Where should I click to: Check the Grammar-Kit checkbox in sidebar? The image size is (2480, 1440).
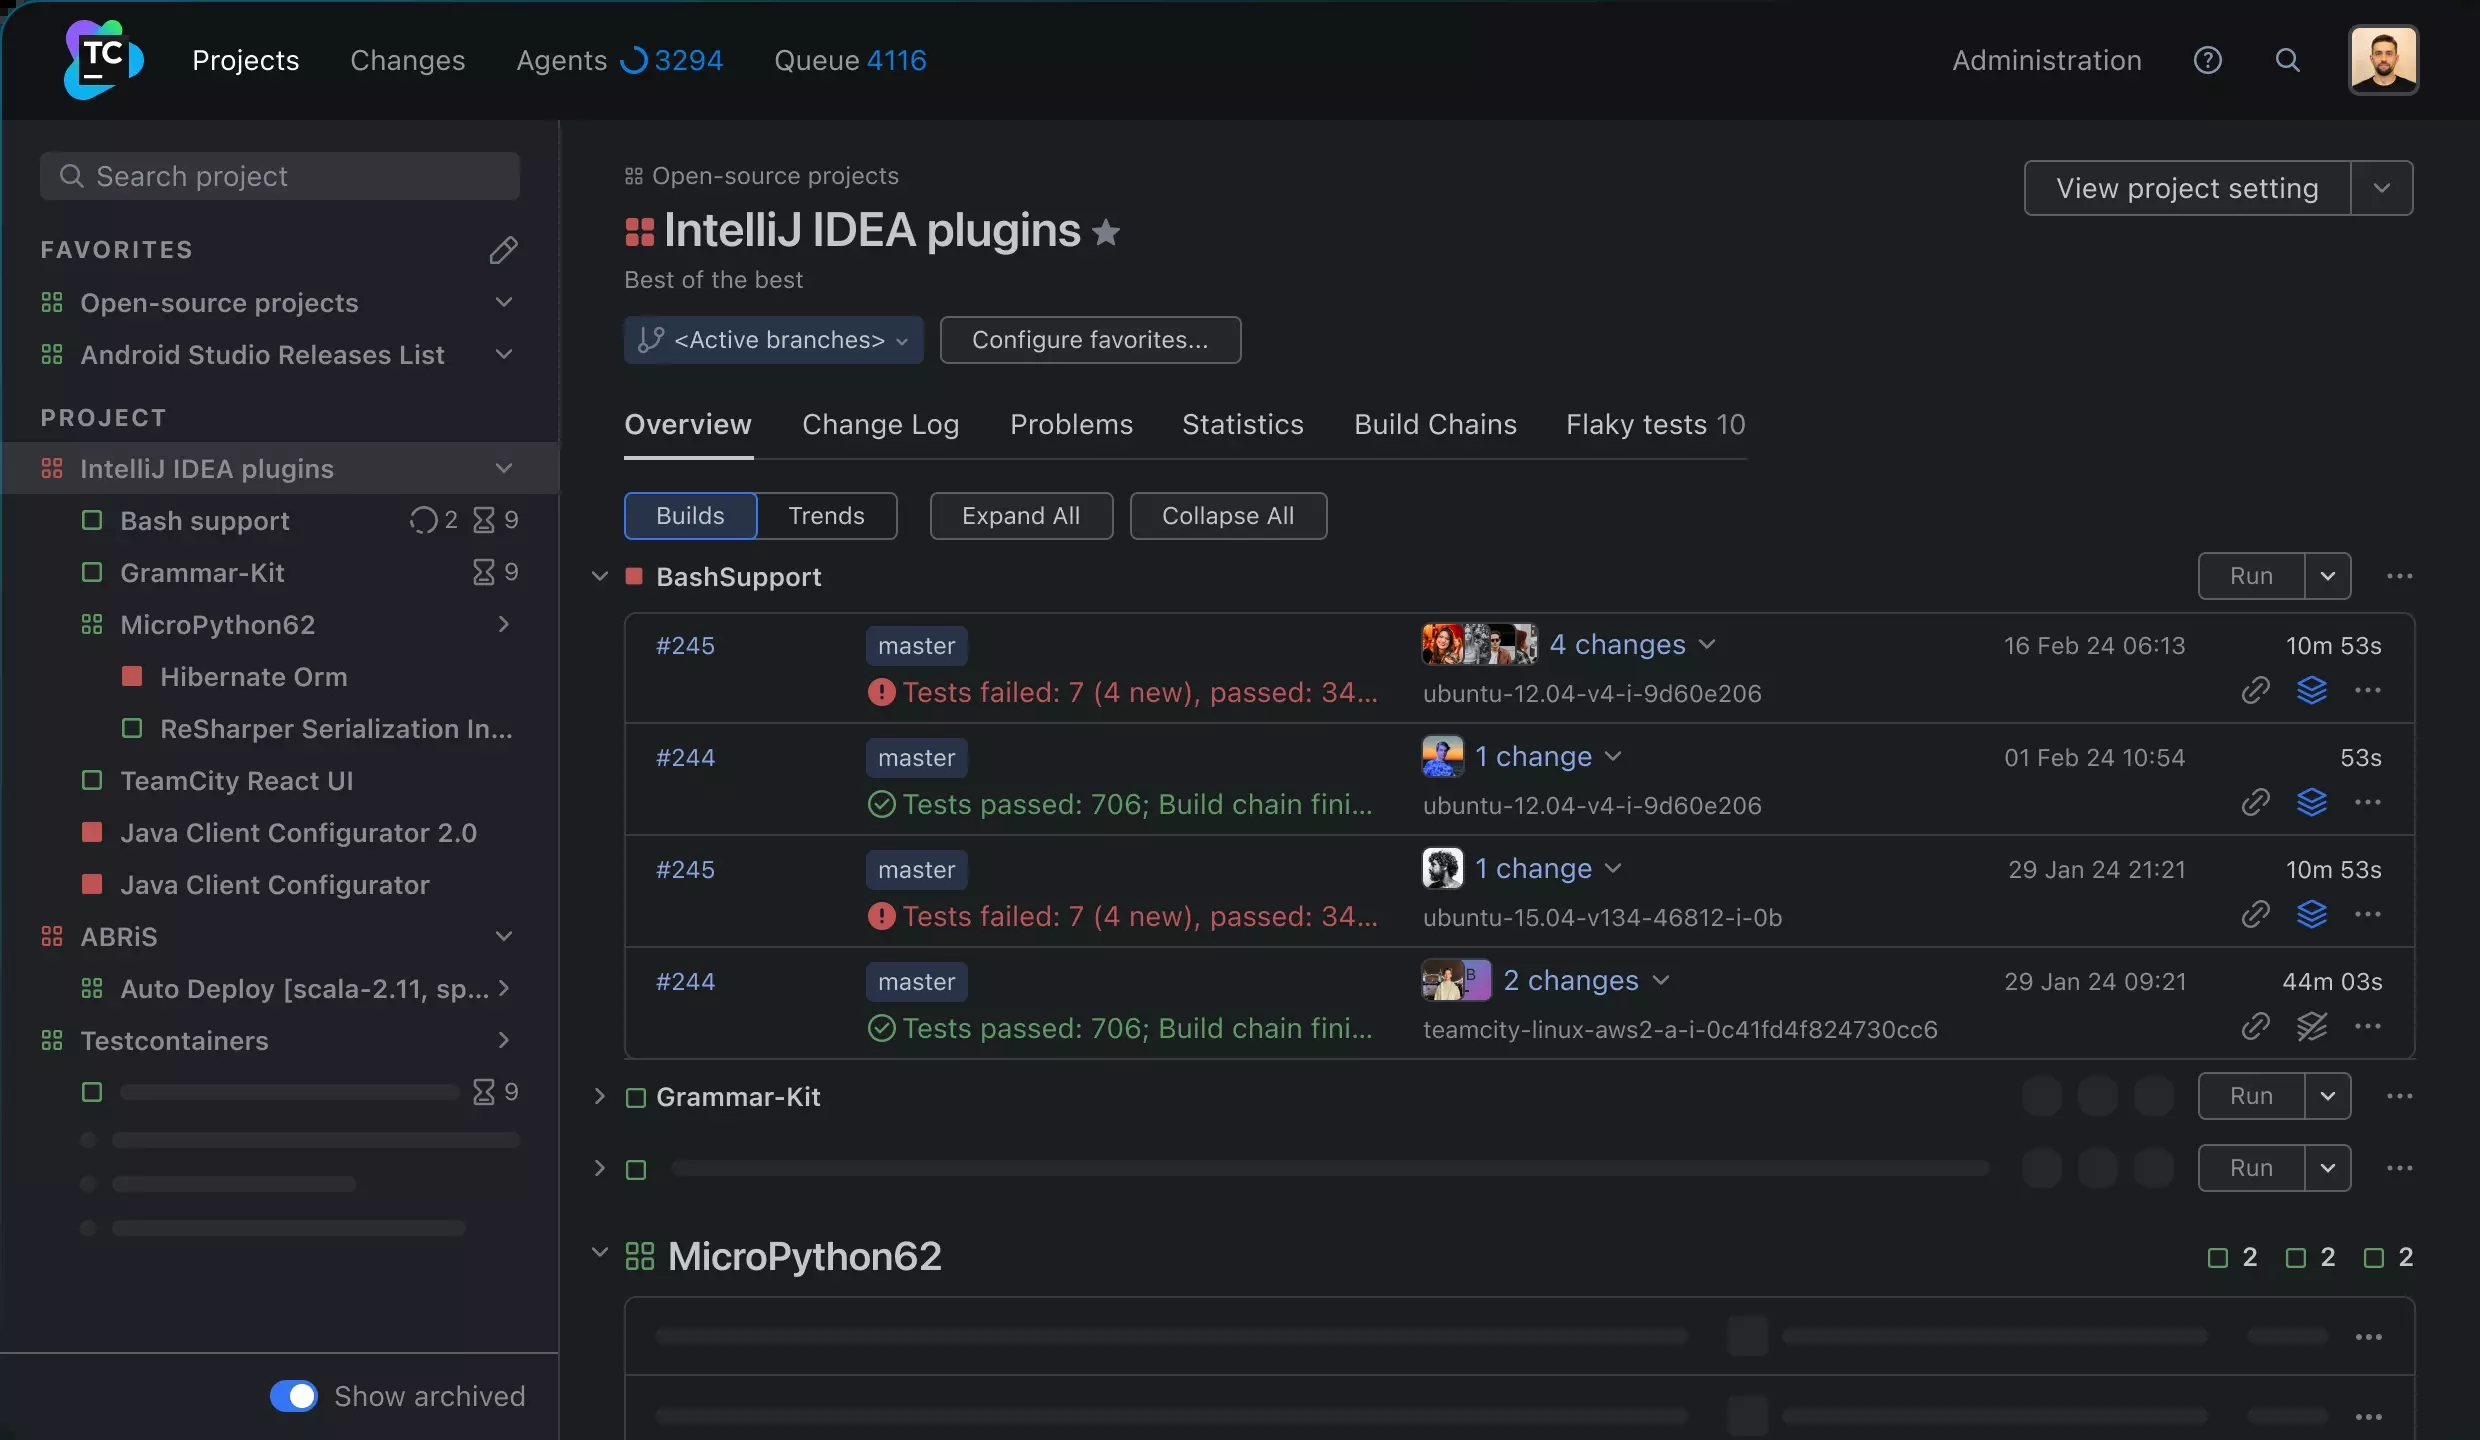(91, 572)
